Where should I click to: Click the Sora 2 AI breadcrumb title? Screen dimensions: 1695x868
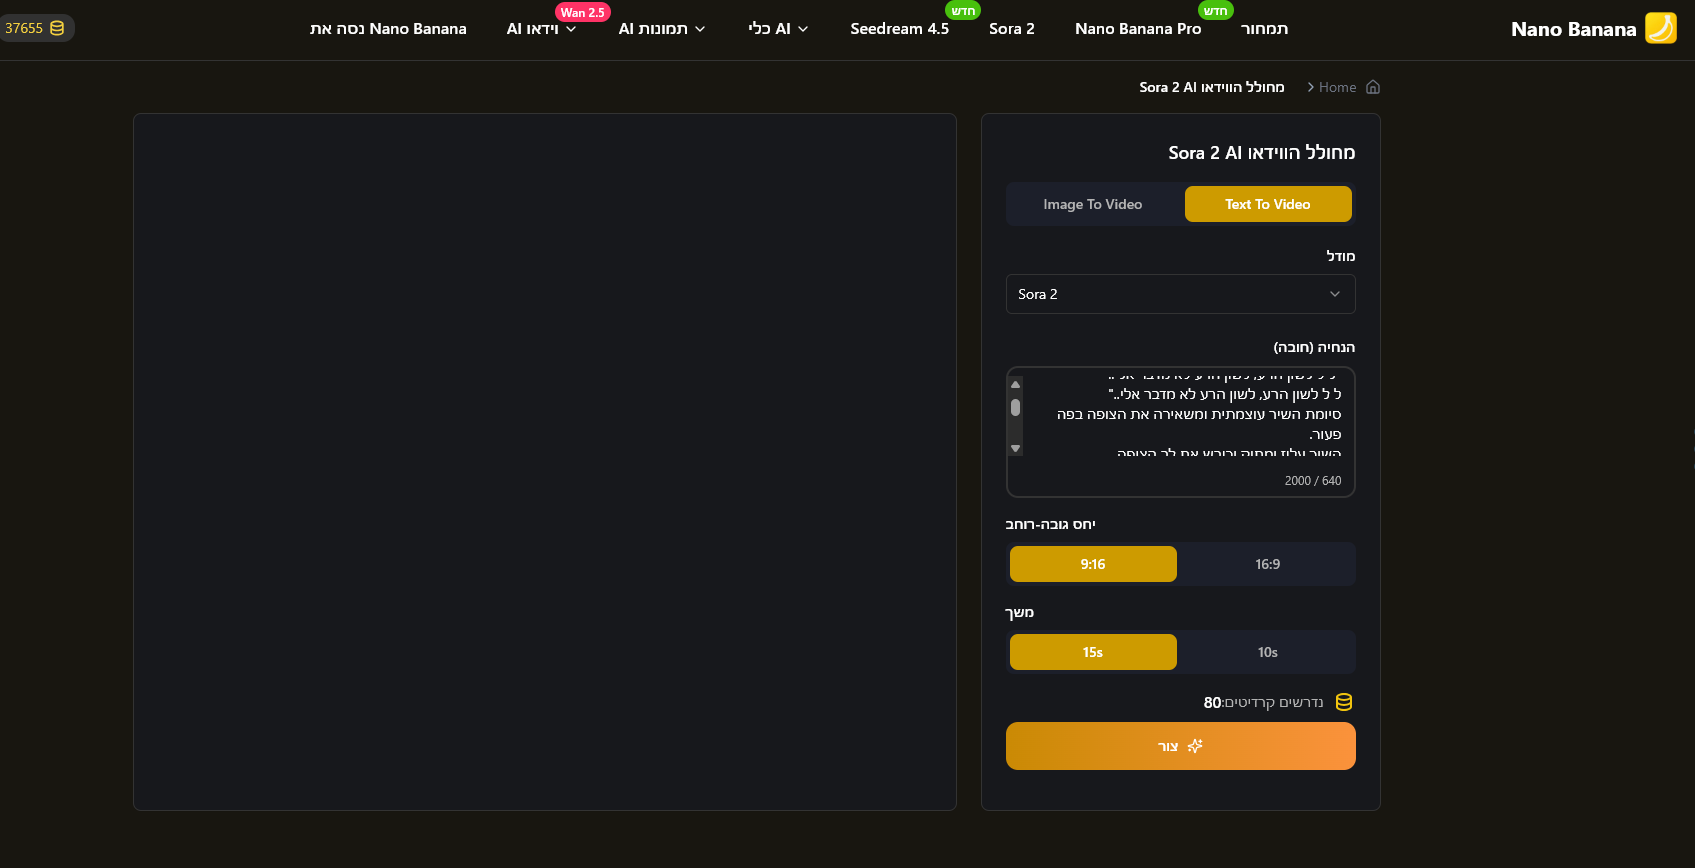click(x=1212, y=87)
